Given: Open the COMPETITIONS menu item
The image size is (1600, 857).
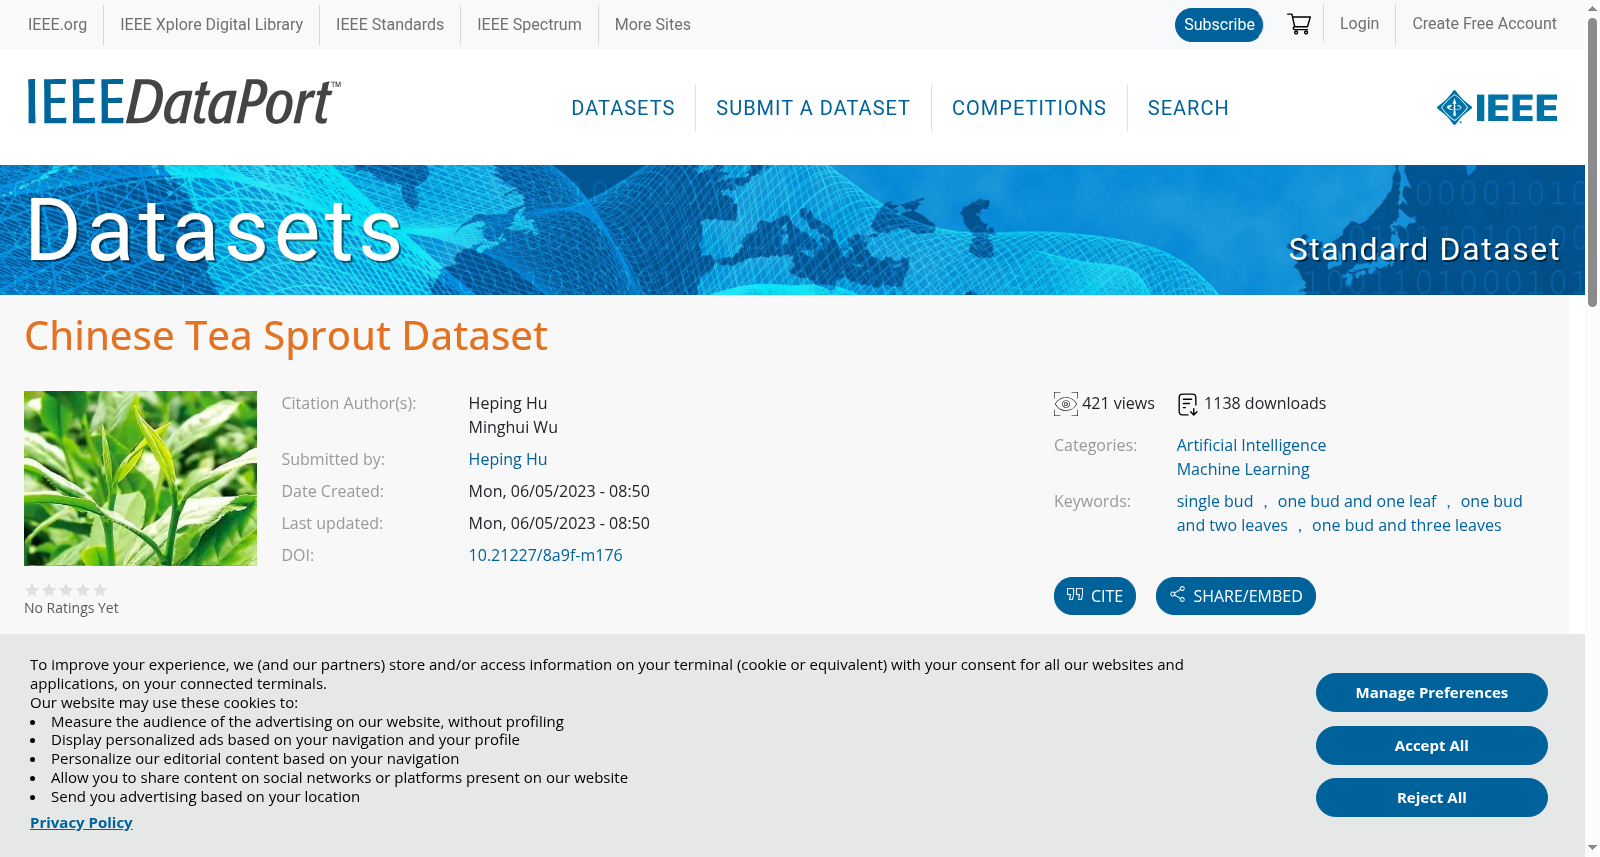Looking at the screenshot, I should click(x=1029, y=108).
